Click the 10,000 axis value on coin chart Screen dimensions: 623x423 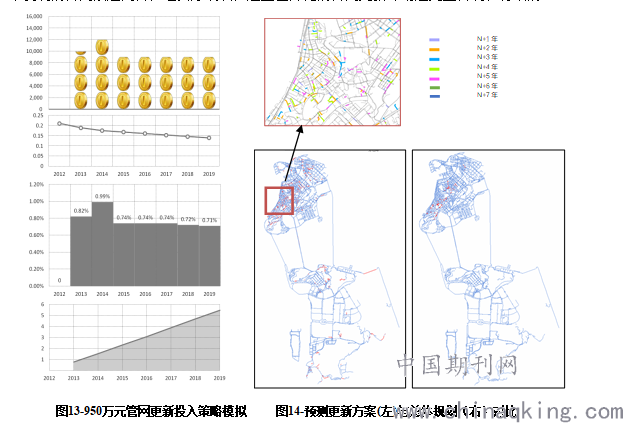pyautogui.click(x=34, y=51)
